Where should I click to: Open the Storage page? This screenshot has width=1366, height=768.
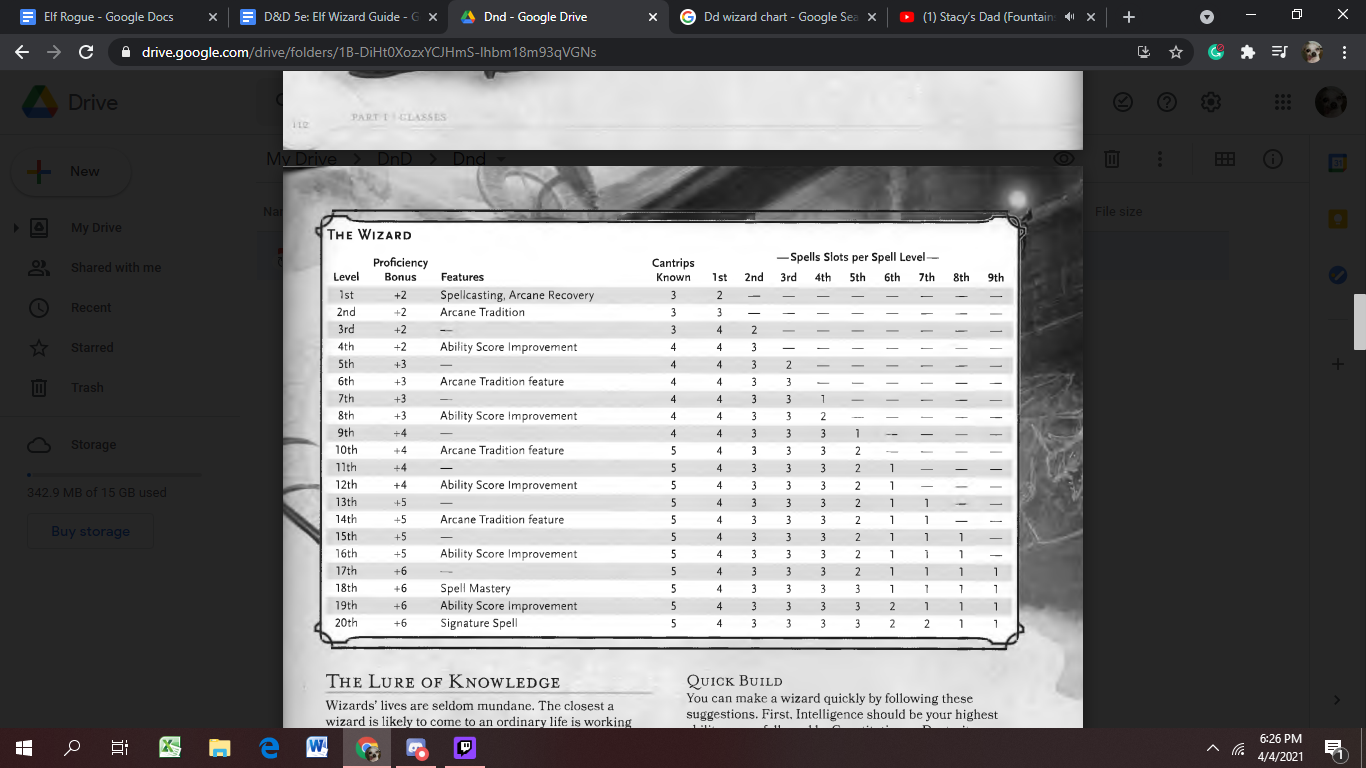[93, 445]
